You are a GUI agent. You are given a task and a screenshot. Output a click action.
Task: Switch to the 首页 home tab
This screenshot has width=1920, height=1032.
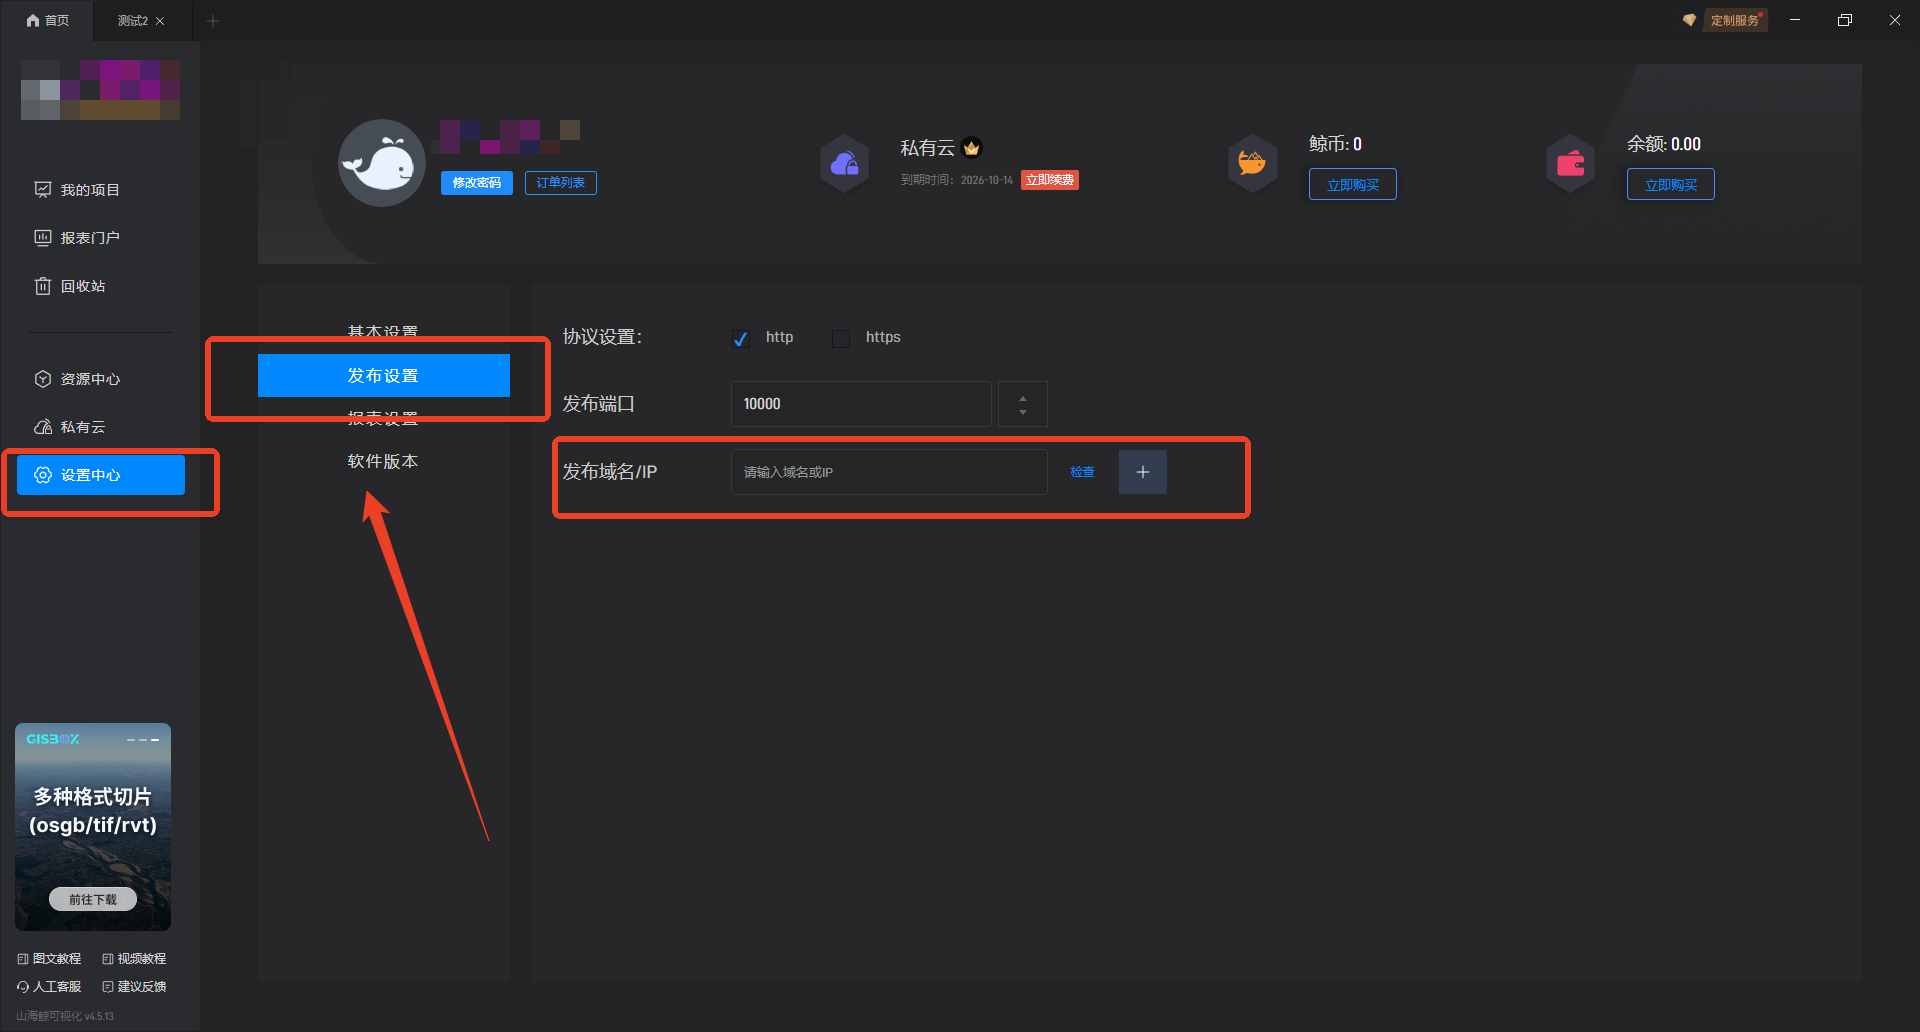tap(48, 21)
